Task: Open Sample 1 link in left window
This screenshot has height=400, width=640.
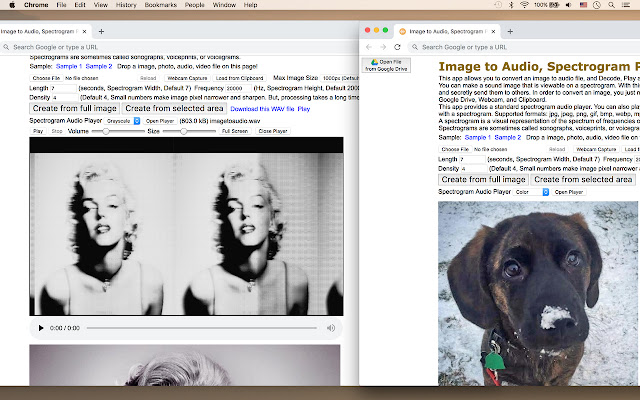Action: tap(69, 66)
